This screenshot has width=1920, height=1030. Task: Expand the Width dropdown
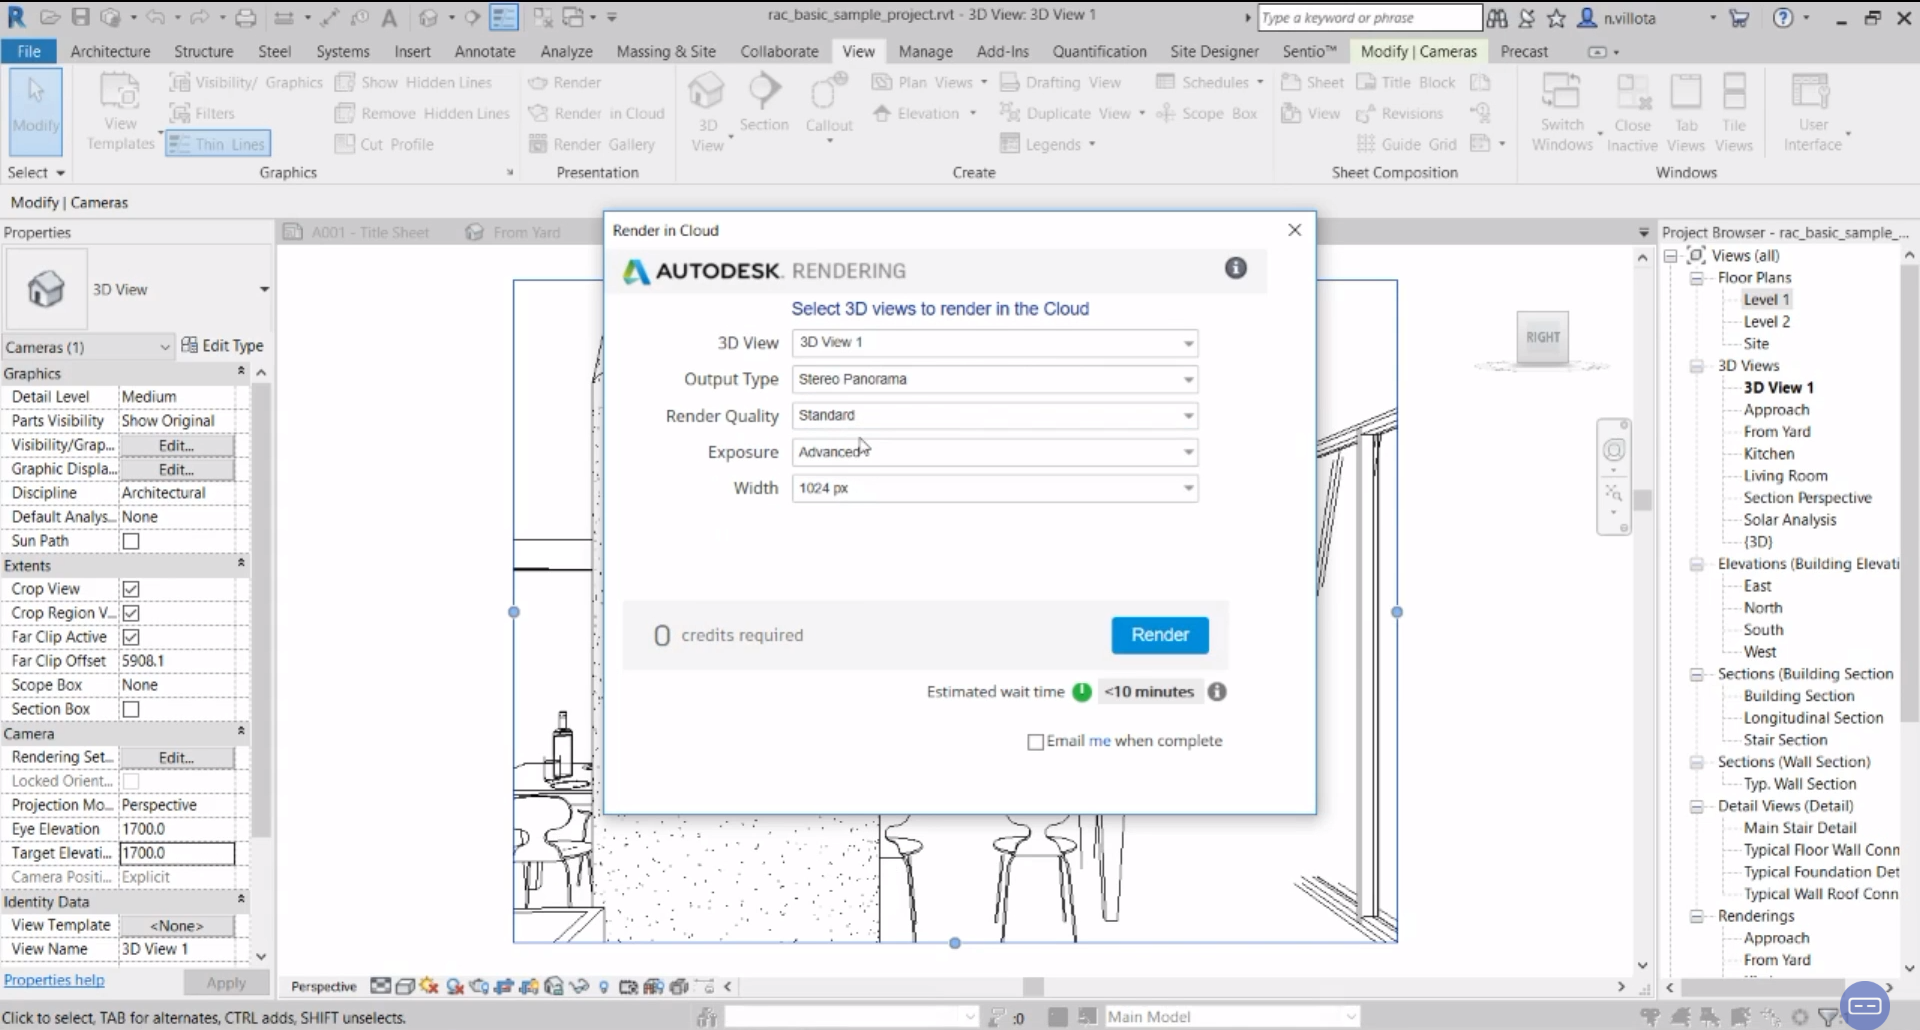point(994,489)
